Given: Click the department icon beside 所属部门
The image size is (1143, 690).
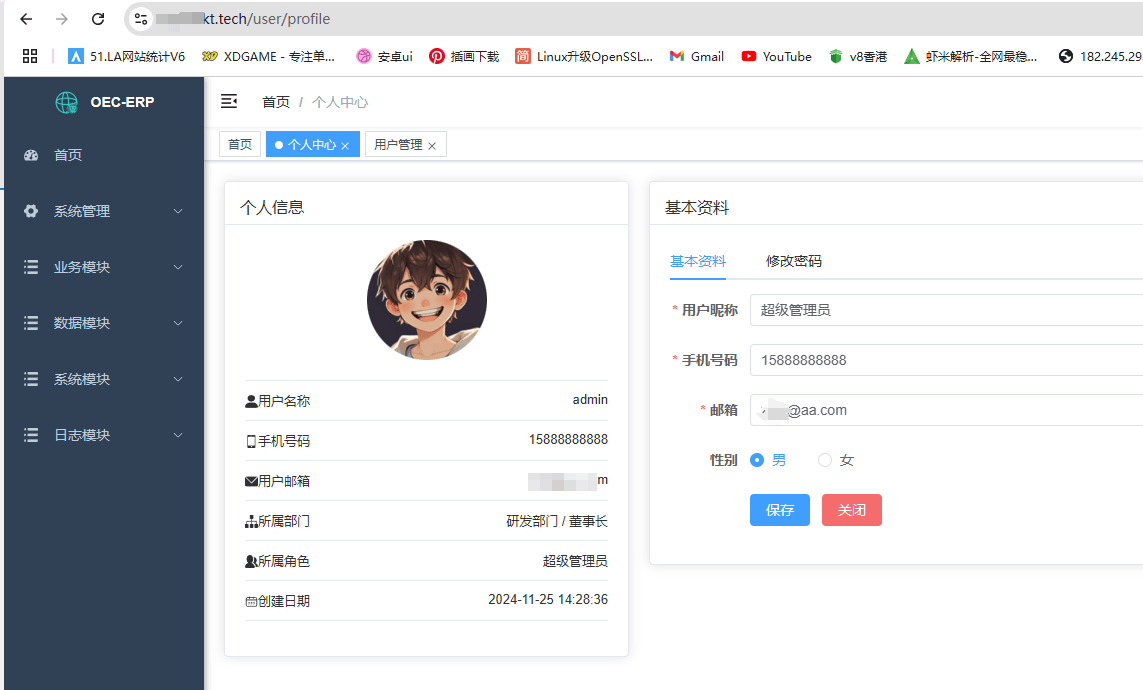Looking at the screenshot, I should [x=249, y=520].
